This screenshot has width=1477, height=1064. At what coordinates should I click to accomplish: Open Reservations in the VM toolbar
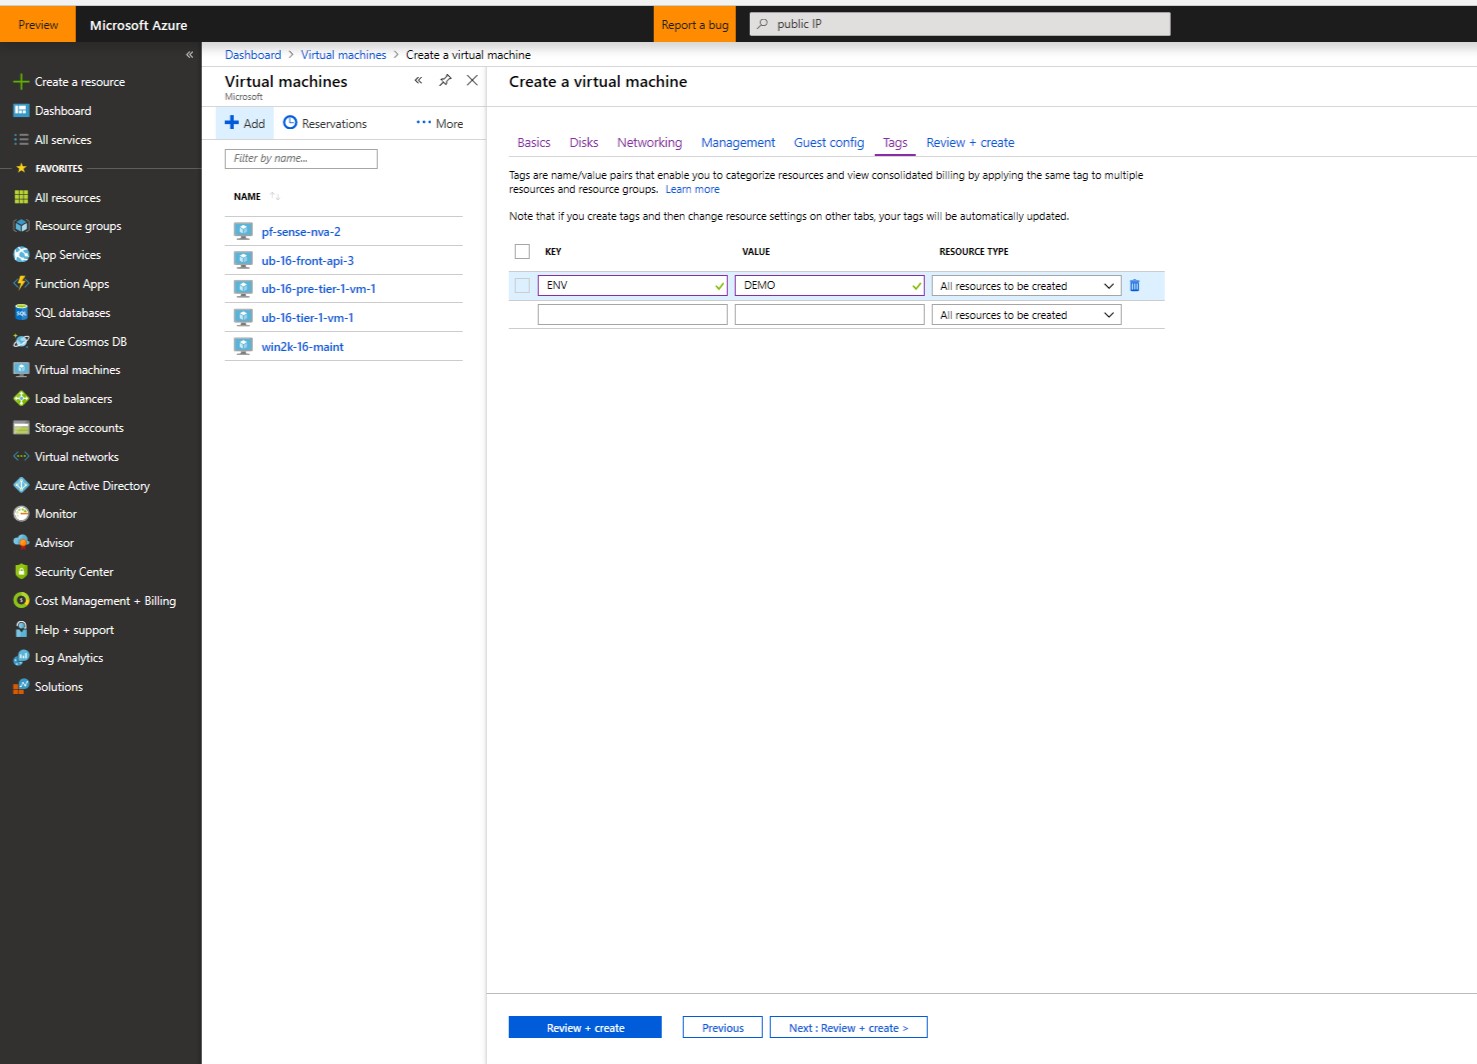pyautogui.click(x=325, y=123)
